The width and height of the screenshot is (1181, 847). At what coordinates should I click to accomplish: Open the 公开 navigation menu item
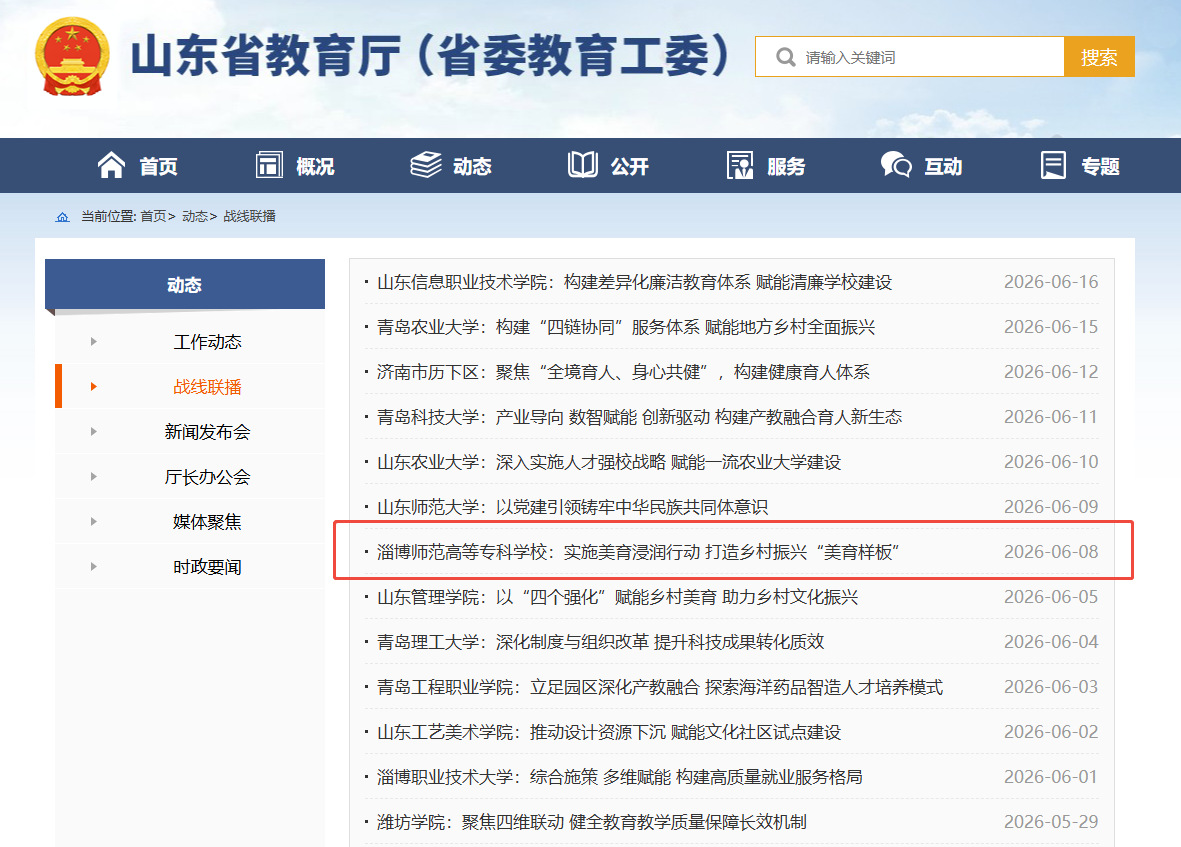click(x=630, y=166)
